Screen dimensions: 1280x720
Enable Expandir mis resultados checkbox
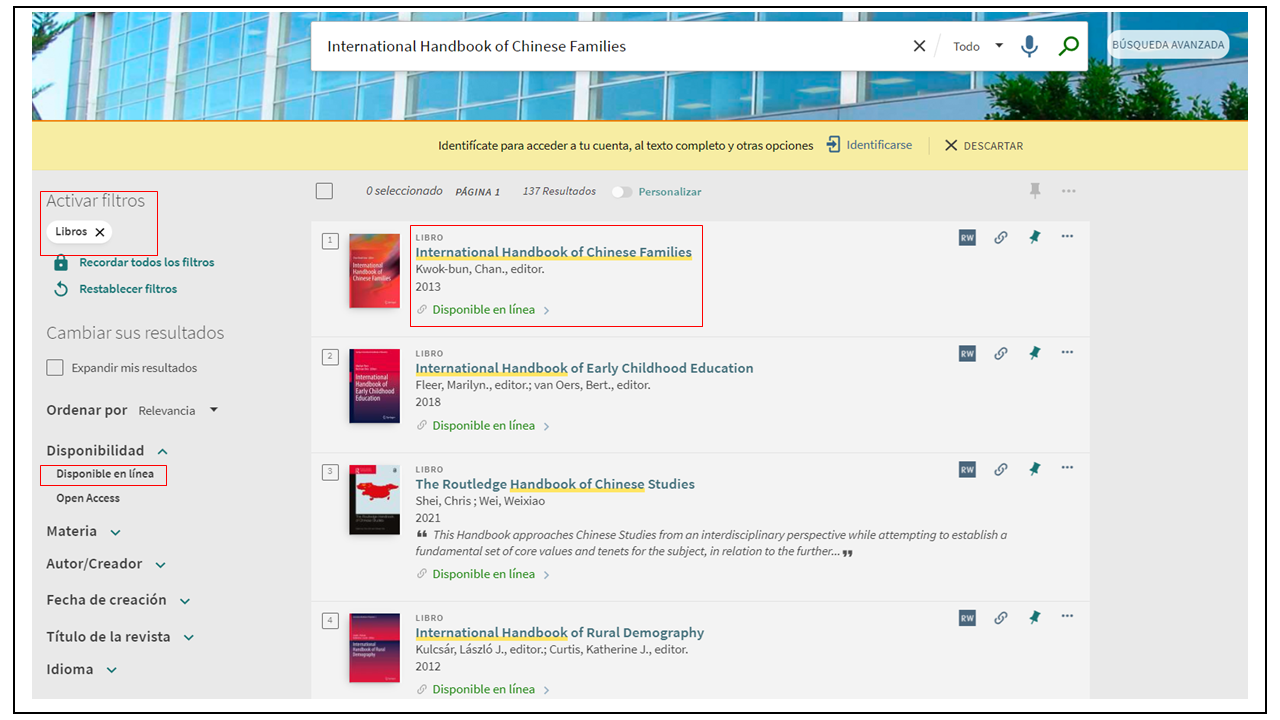click(x=55, y=368)
